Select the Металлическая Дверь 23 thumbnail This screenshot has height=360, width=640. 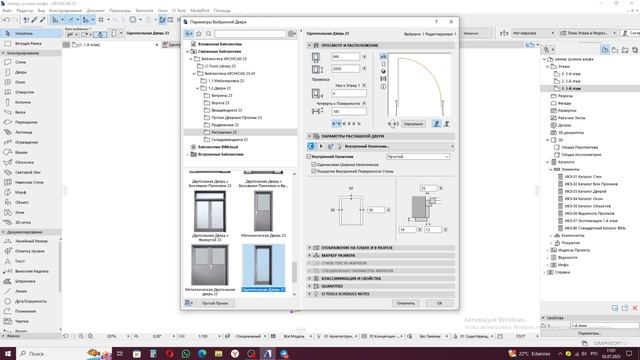(263, 214)
